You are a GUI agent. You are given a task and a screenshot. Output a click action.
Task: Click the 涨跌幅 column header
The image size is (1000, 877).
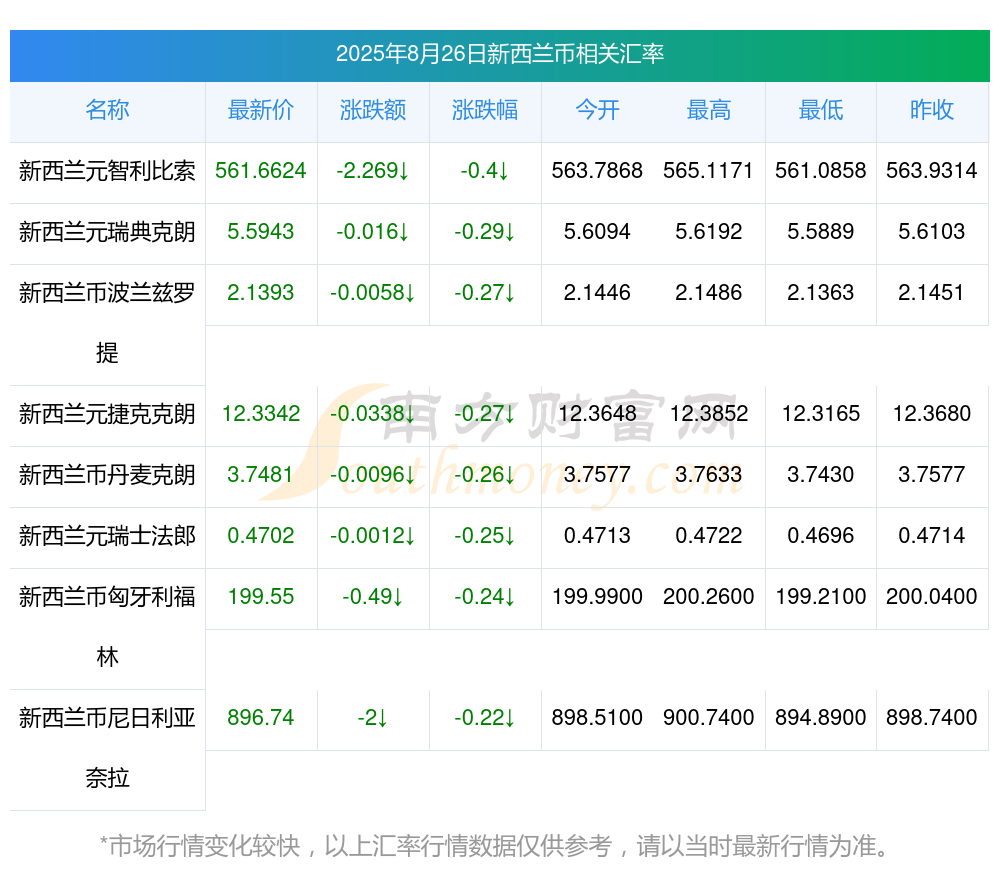click(485, 110)
